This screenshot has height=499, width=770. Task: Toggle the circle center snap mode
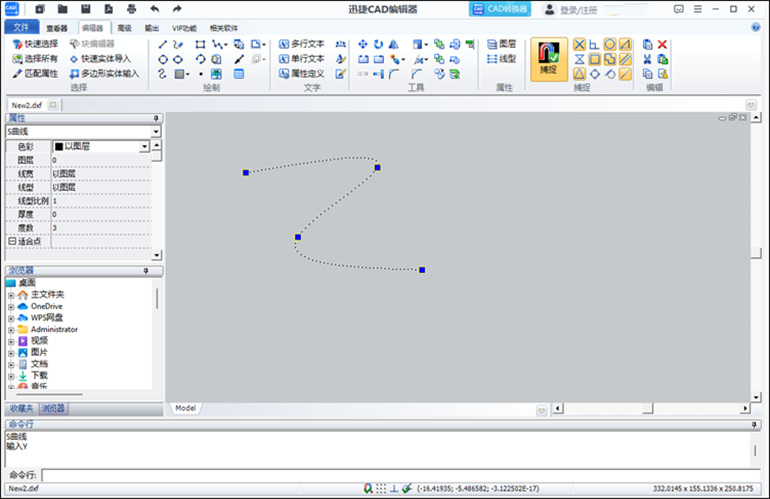pos(609,45)
